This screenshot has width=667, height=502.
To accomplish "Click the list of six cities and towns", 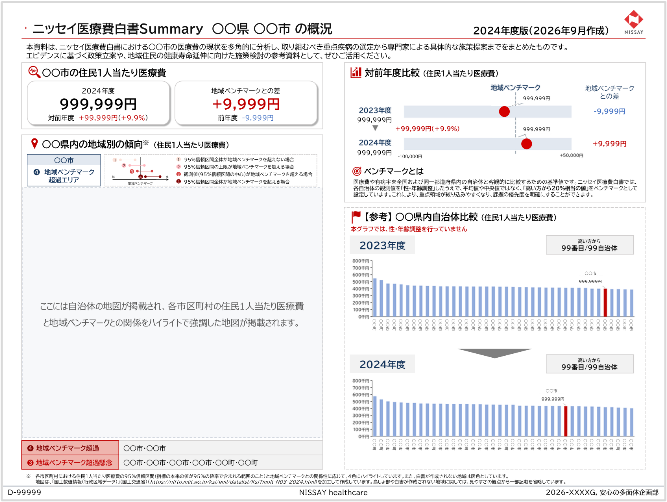I will click(x=191, y=462).
